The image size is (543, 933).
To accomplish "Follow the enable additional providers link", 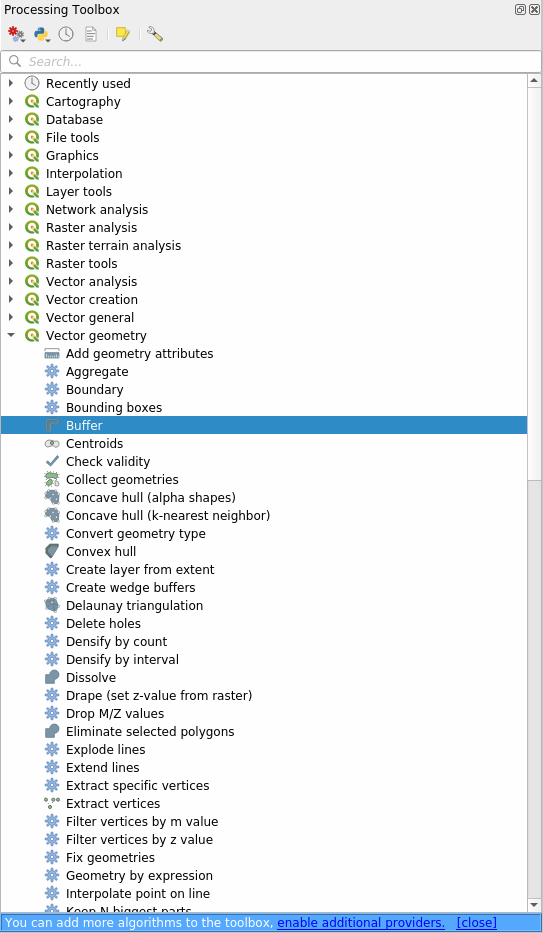I will click(x=360, y=923).
